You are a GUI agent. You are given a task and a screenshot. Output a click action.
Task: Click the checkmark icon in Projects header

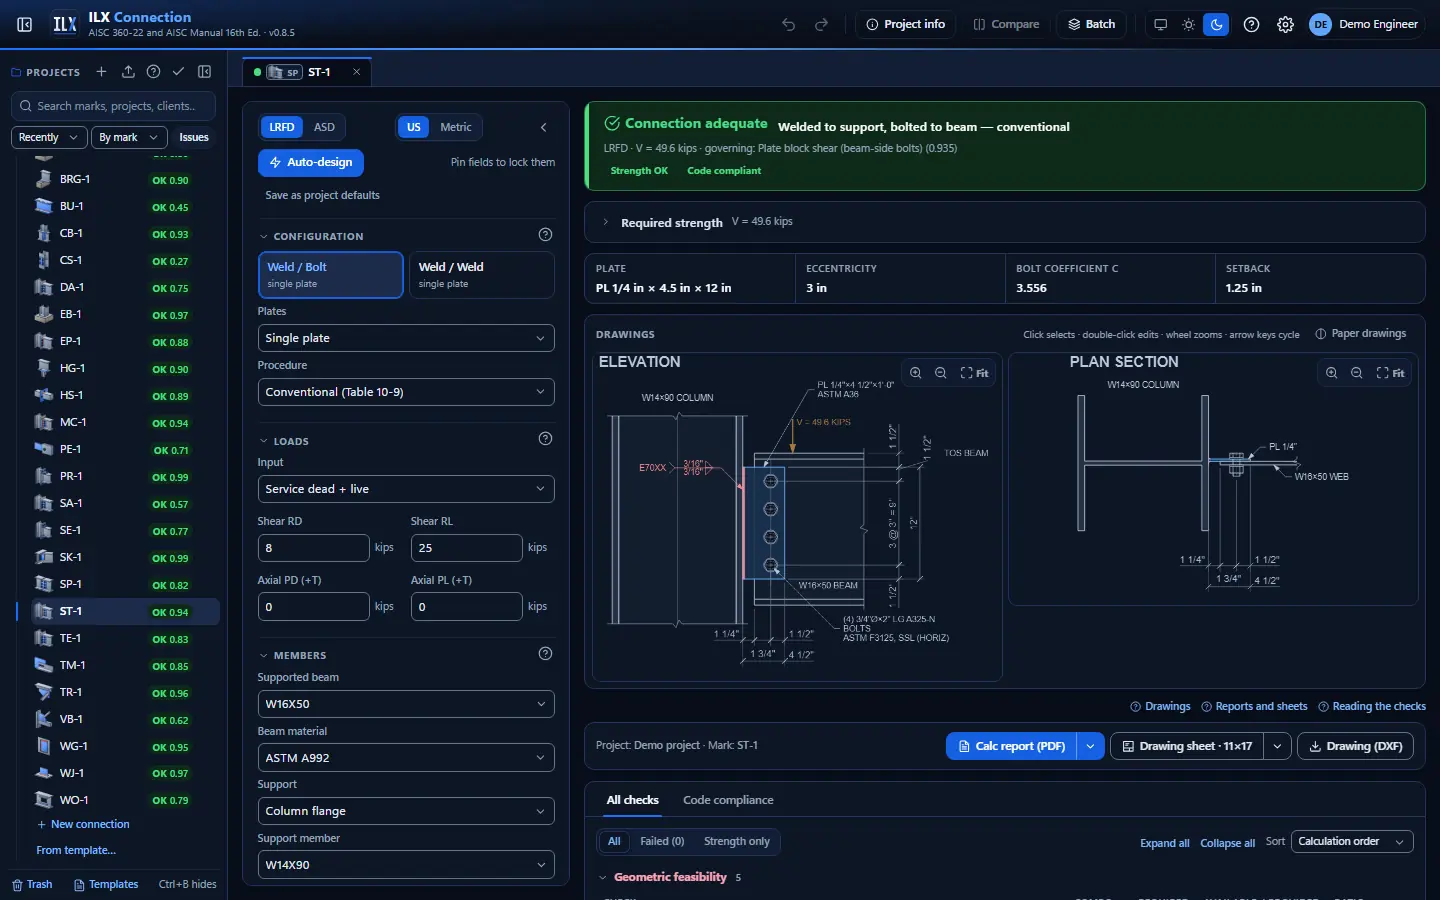(x=178, y=72)
